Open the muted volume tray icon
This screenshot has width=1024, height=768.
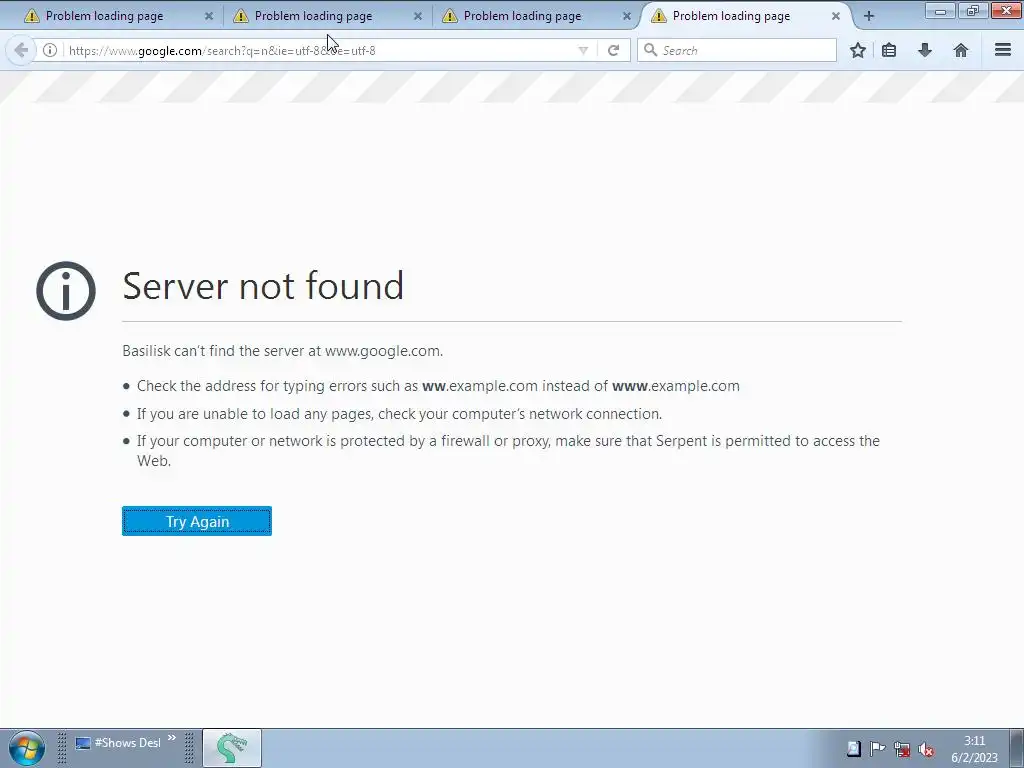click(x=925, y=749)
